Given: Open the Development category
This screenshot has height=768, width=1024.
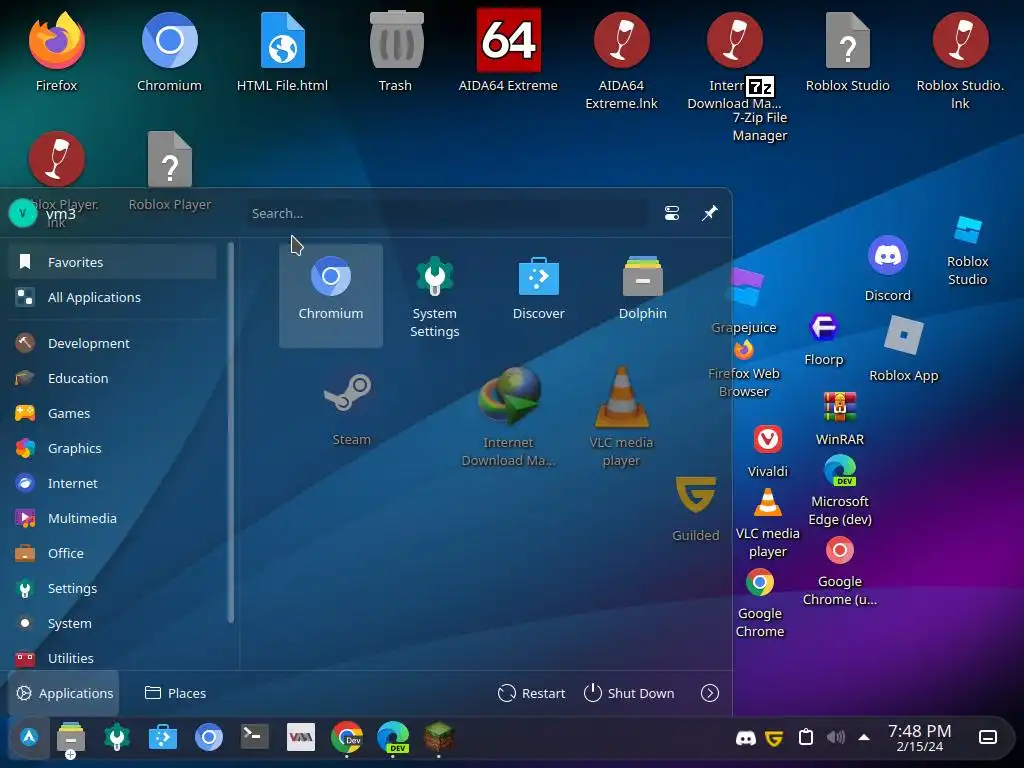Looking at the screenshot, I should point(112,343).
